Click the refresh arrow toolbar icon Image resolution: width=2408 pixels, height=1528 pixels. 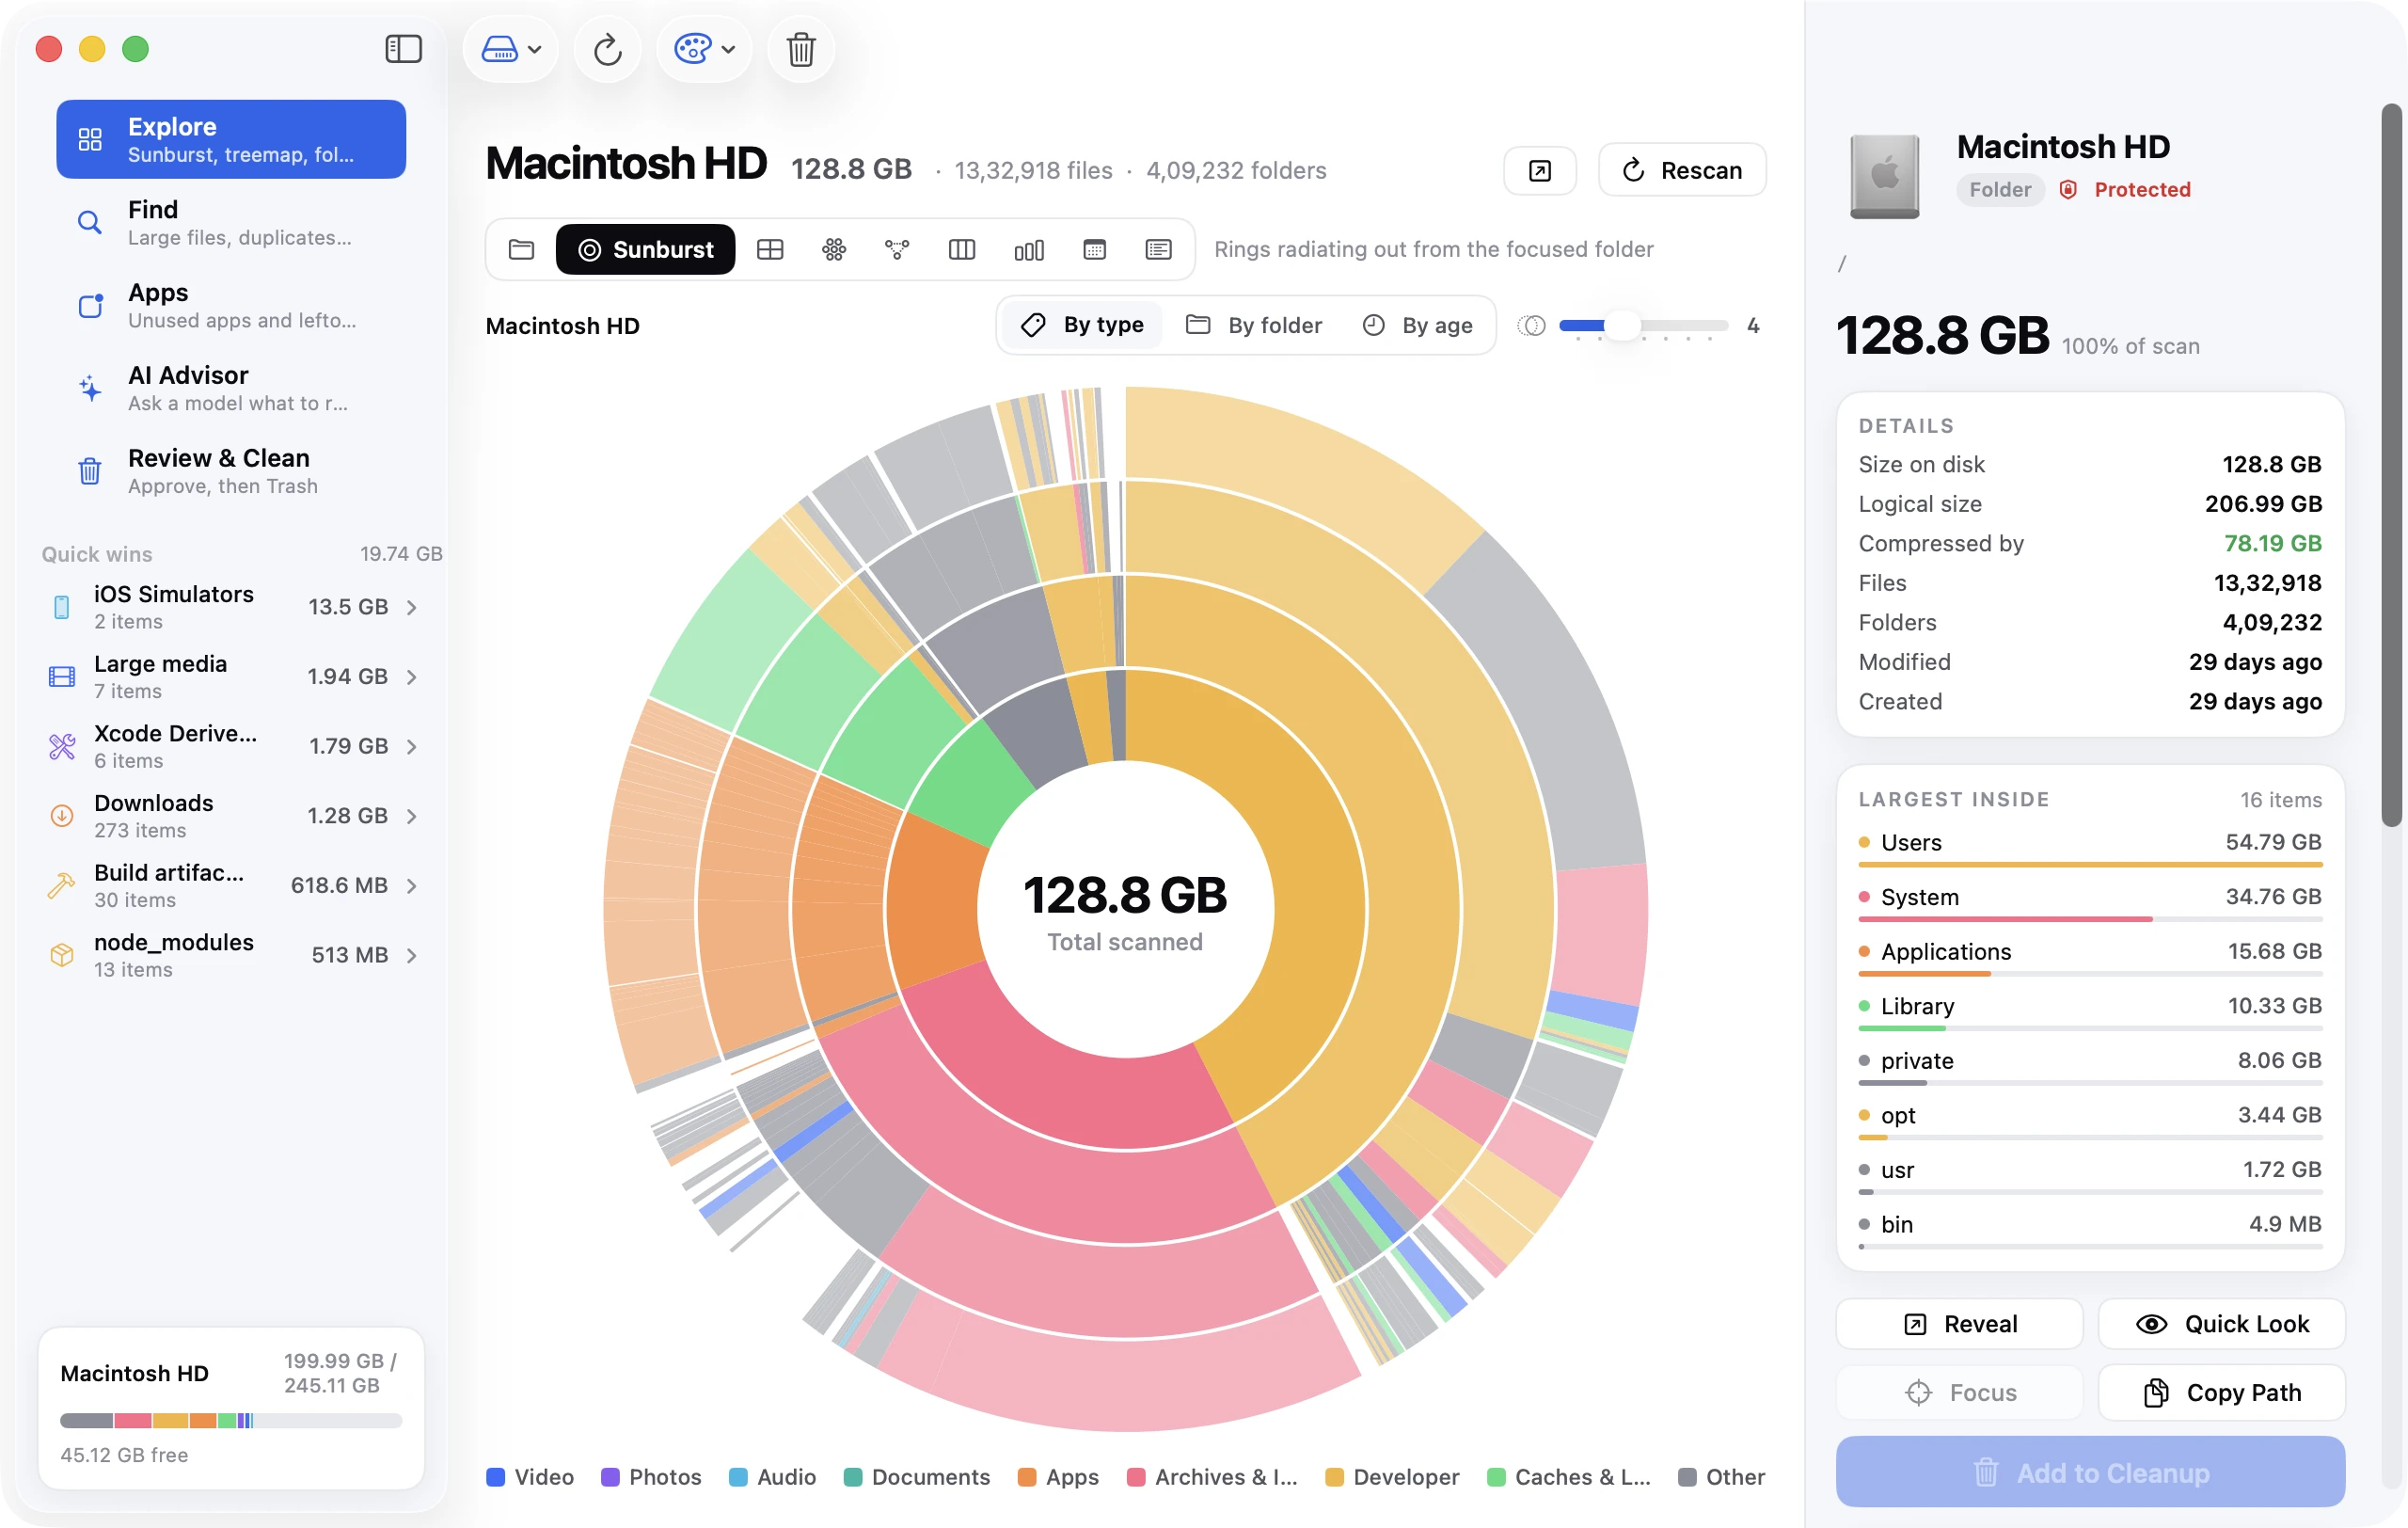(607, 48)
